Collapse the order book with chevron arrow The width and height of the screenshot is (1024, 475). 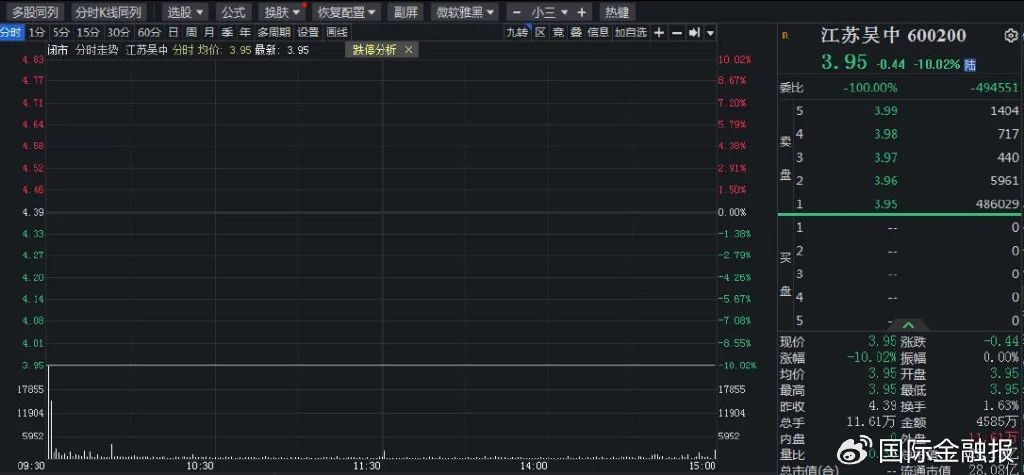(x=908, y=325)
